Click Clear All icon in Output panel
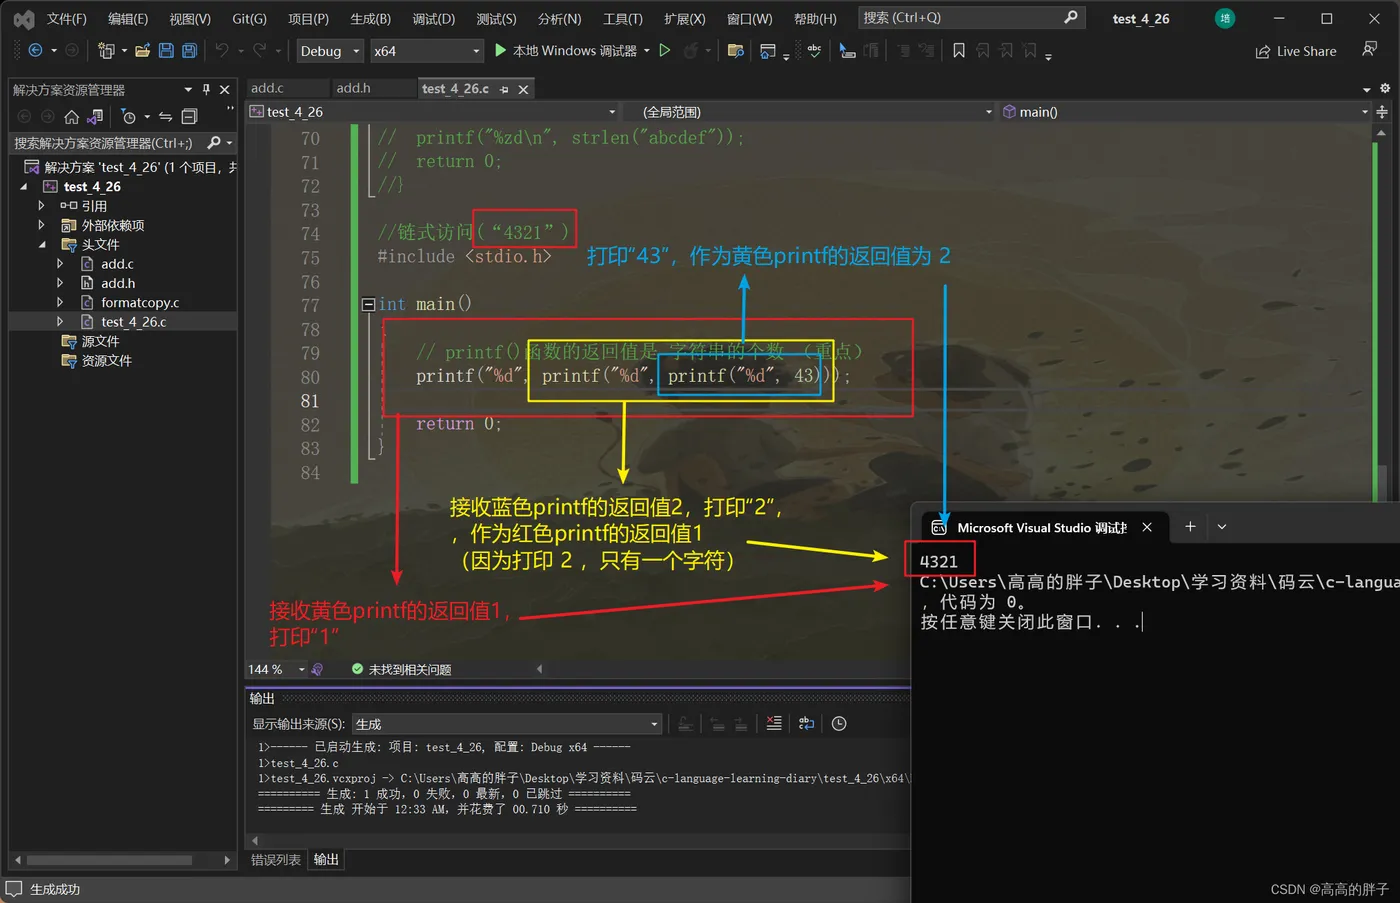Screen dimensions: 1400x903 (773, 723)
